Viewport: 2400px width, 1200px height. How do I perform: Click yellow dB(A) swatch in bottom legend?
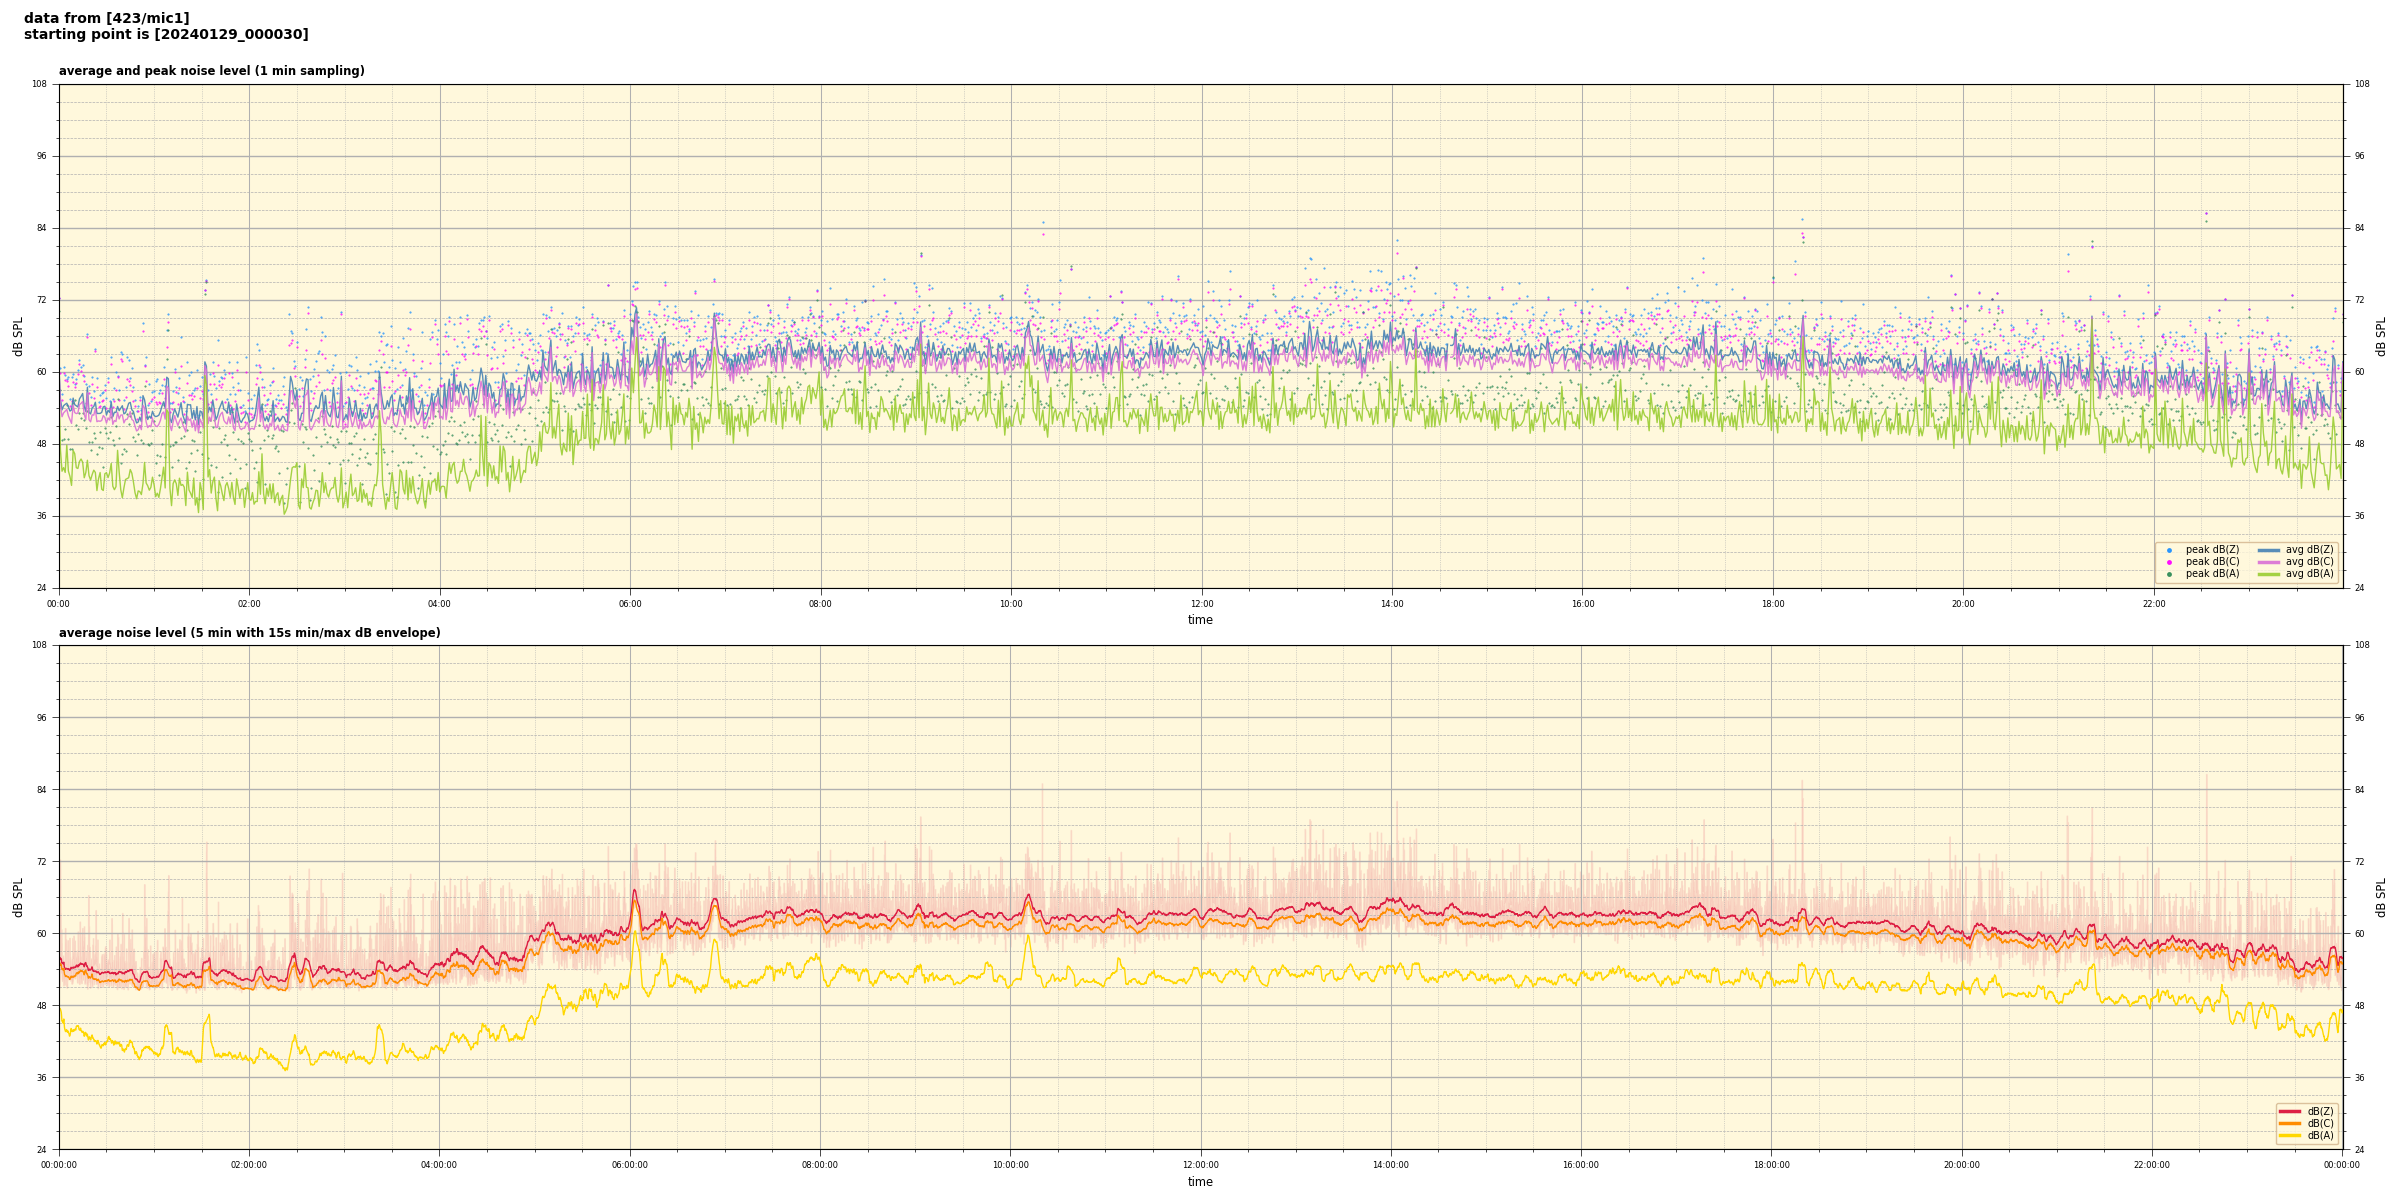pos(2290,1135)
